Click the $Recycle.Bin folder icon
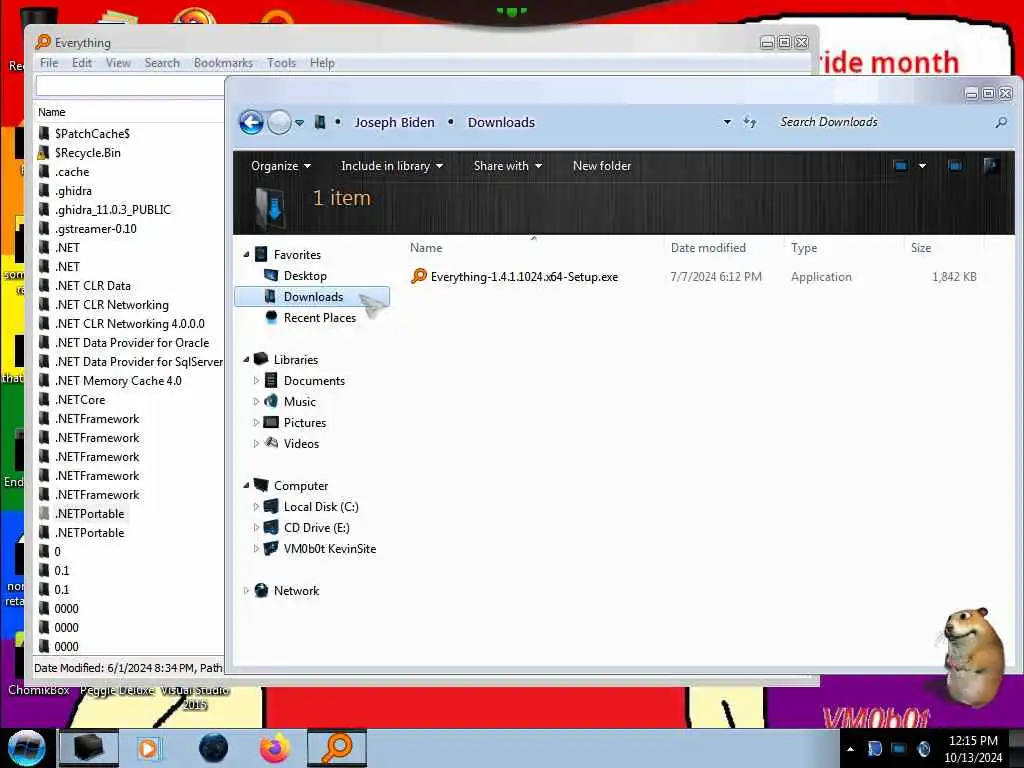 point(43,153)
